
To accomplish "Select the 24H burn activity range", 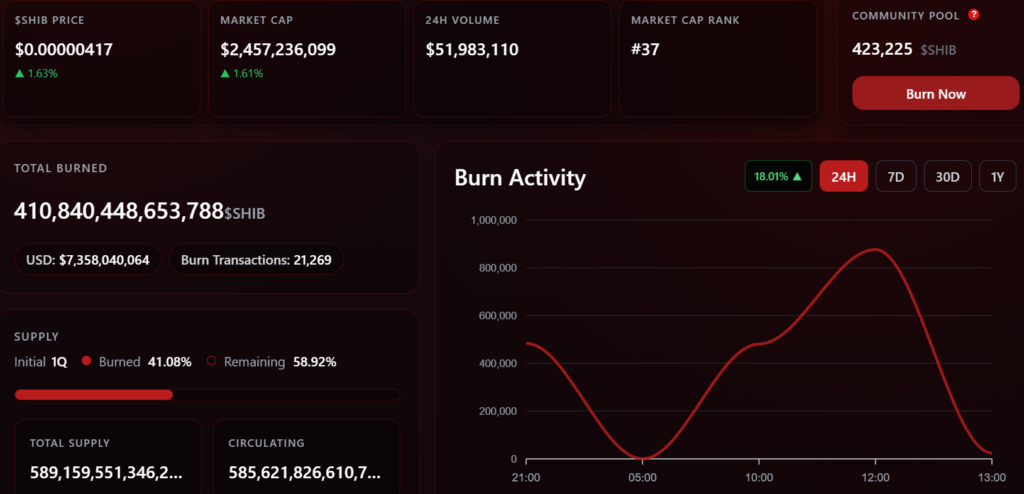I will coord(844,176).
